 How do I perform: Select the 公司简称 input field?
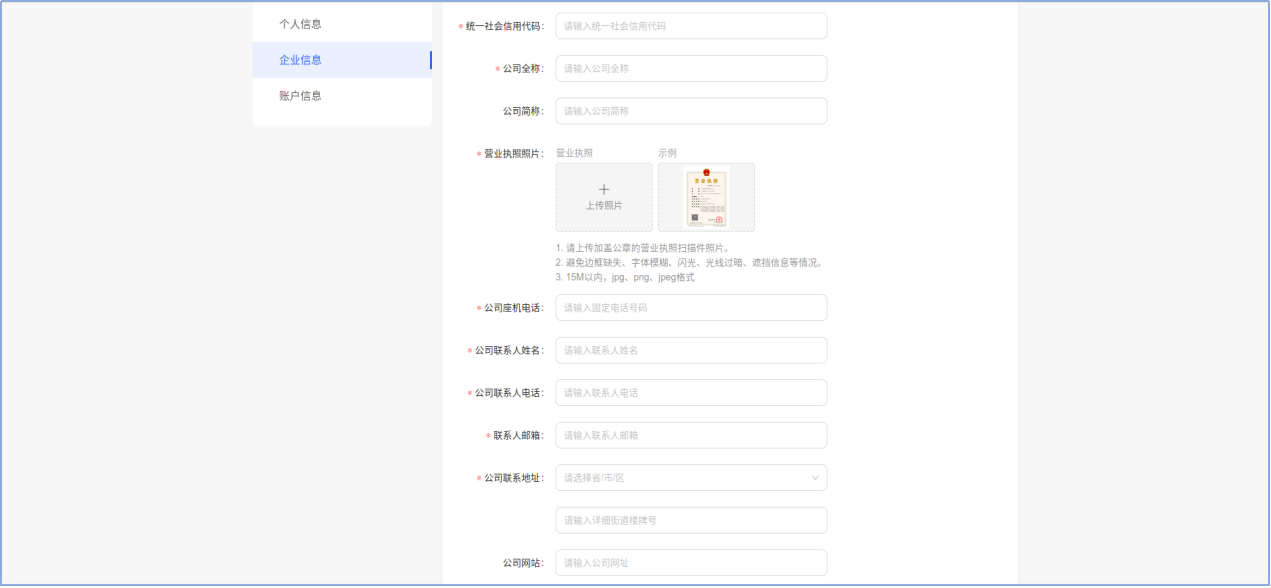[x=690, y=111]
